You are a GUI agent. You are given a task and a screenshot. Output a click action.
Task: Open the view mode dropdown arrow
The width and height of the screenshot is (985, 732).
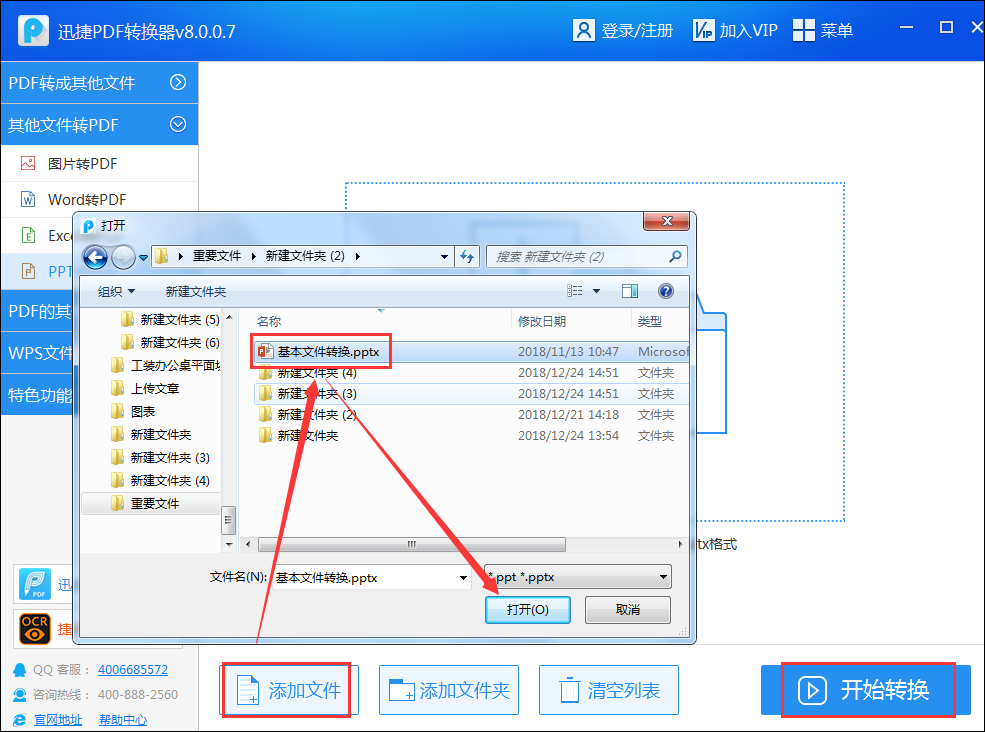pos(597,291)
